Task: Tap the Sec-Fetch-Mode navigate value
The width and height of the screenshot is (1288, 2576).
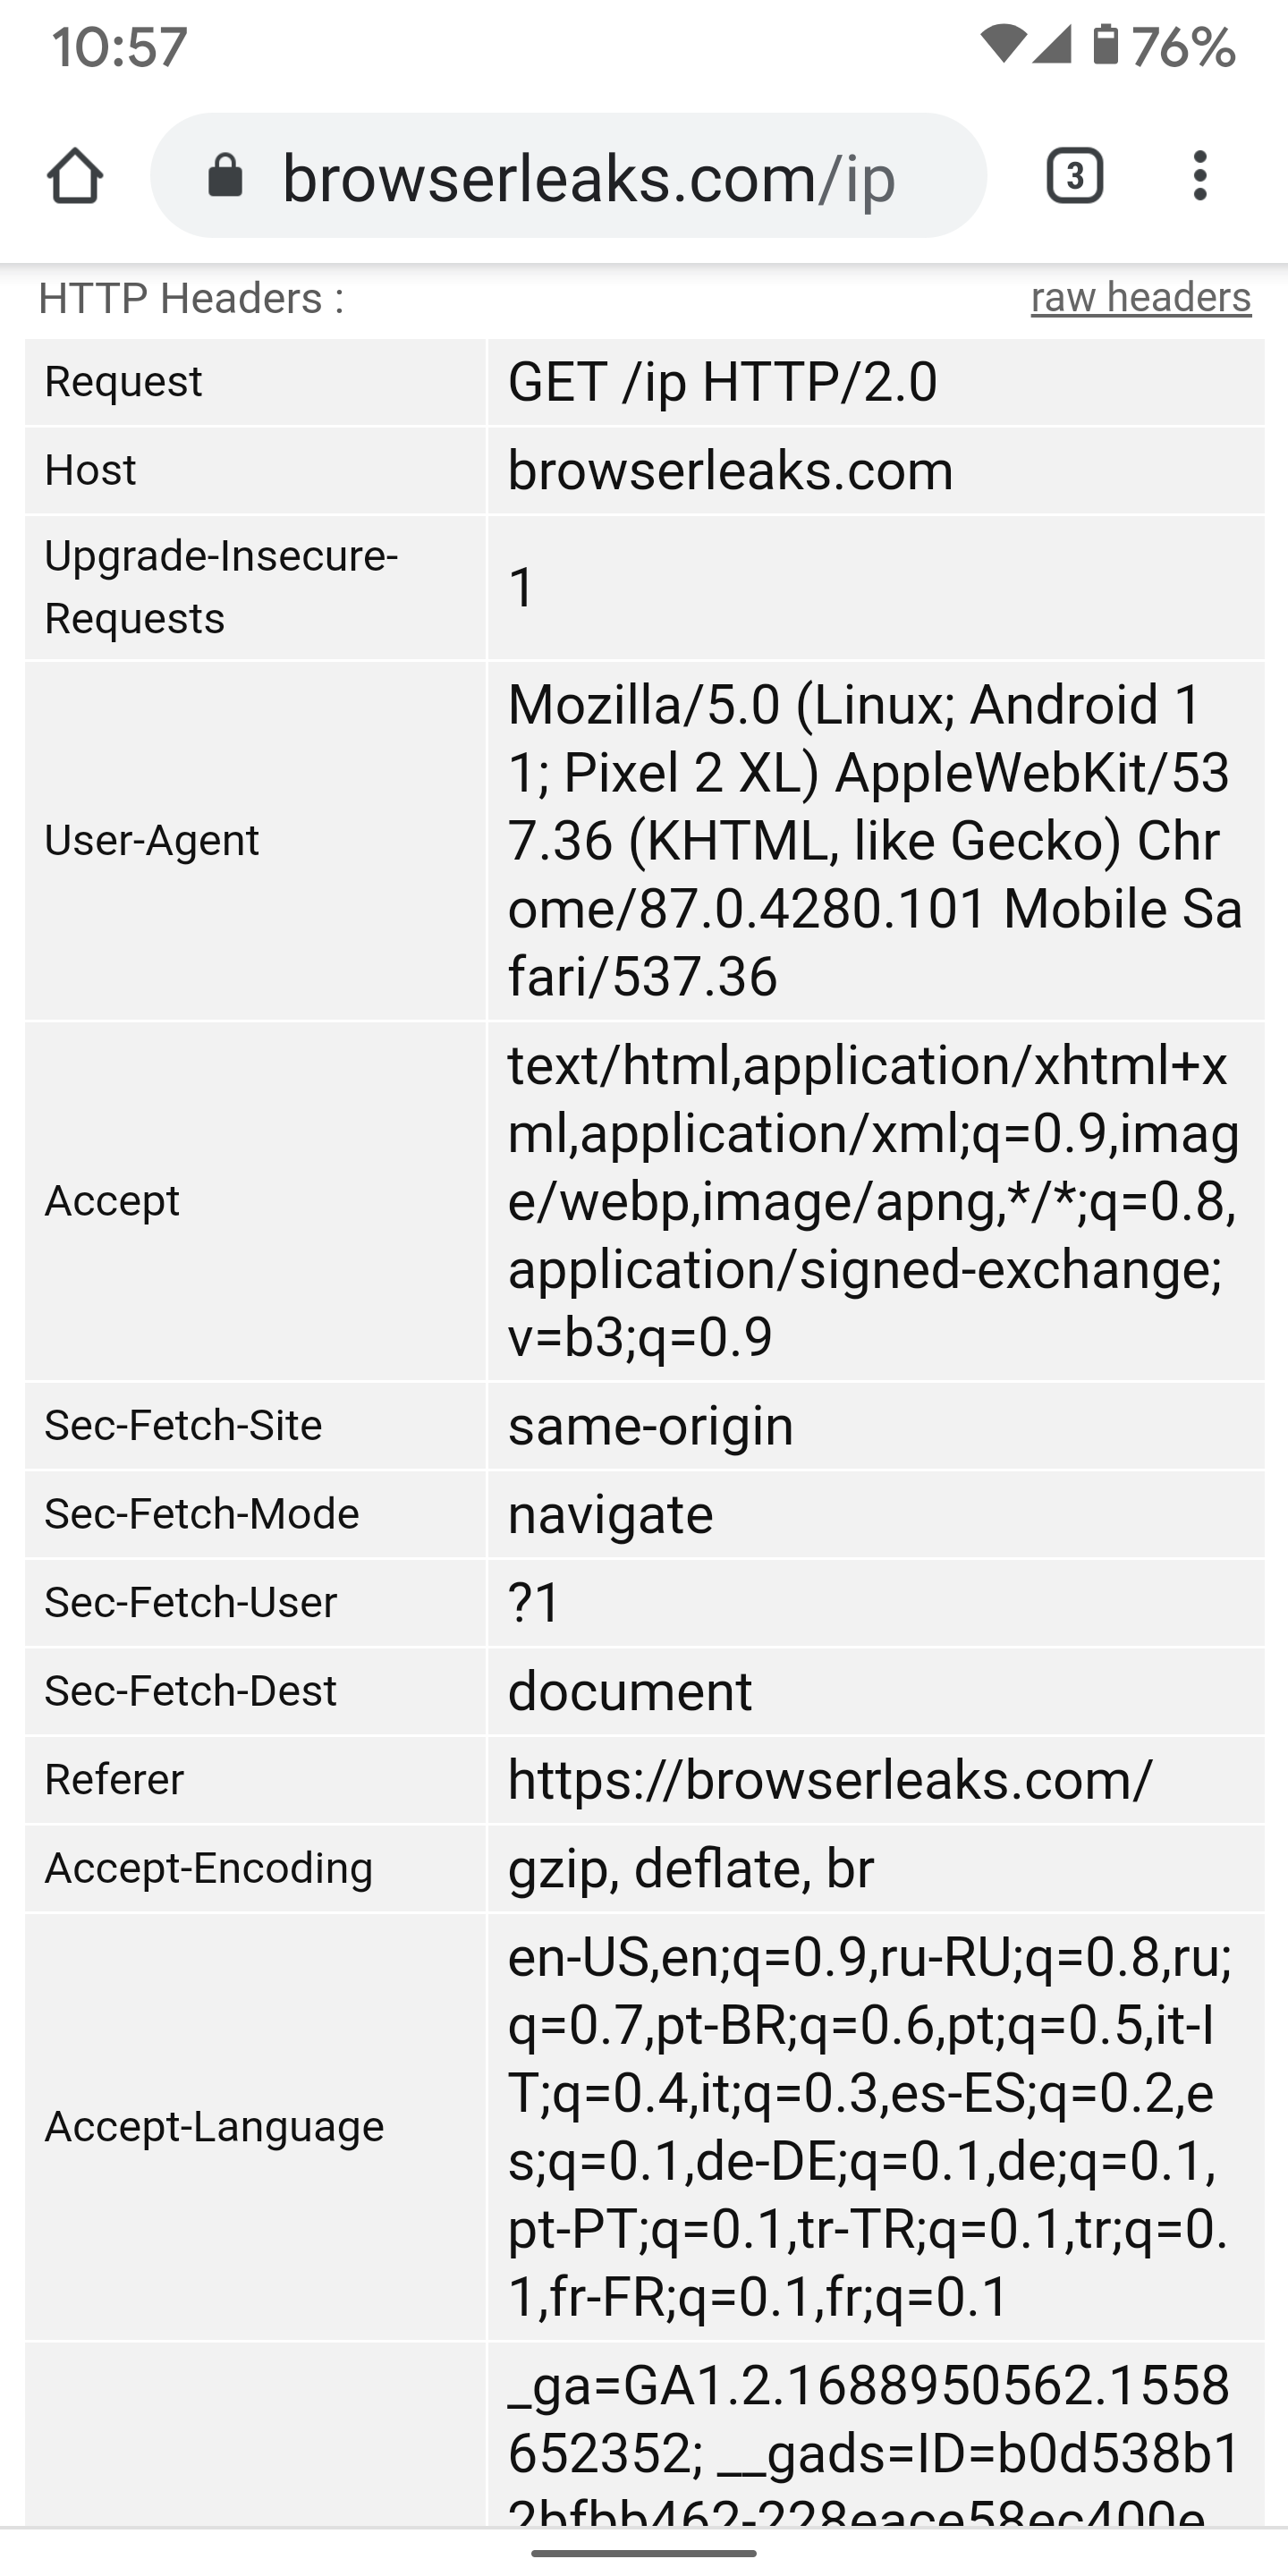Action: point(610,1514)
